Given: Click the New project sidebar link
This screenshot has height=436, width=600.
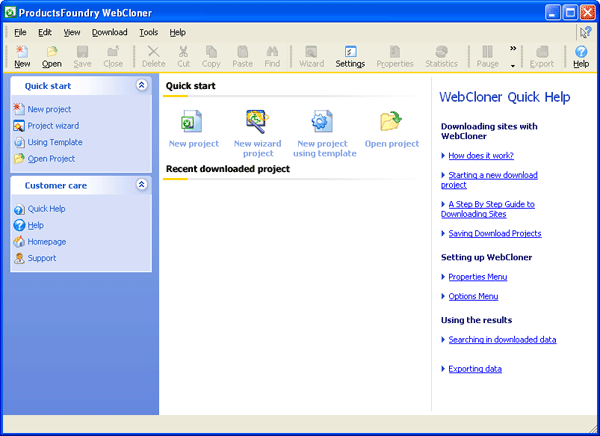Looking at the screenshot, I should [x=49, y=109].
